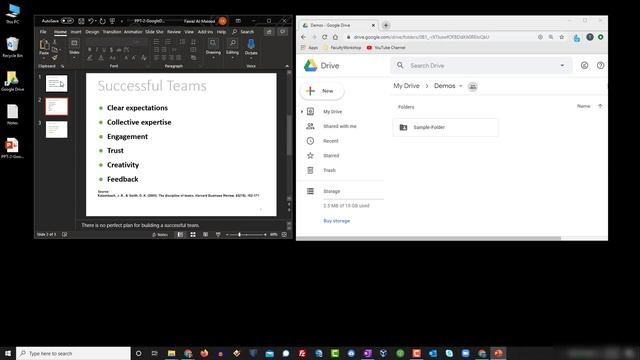The width and height of the screenshot is (640, 360).
Task: Expand the My Drive tree arrow
Action: (x=302, y=111)
